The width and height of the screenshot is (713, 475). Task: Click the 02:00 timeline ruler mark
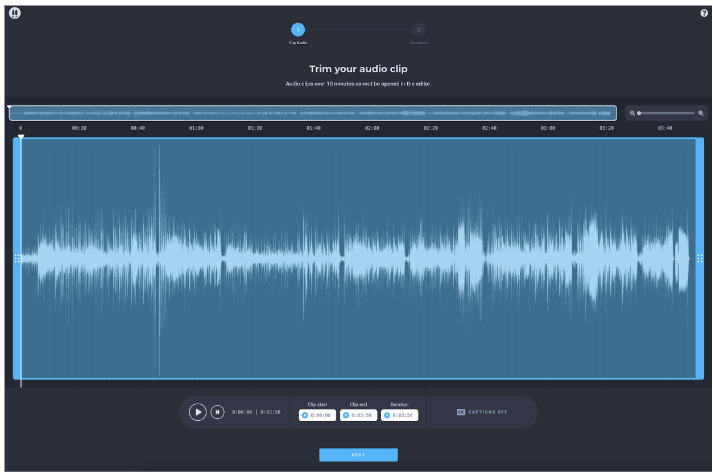[x=372, y=128]
